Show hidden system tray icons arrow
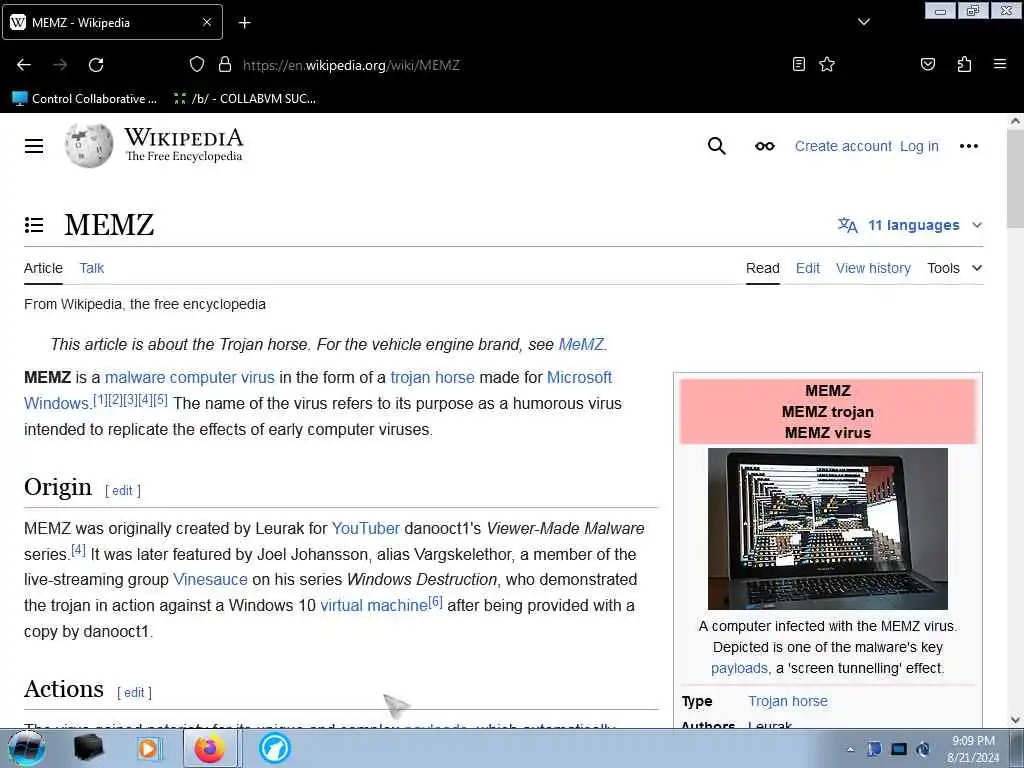 [x=850, y=749]
